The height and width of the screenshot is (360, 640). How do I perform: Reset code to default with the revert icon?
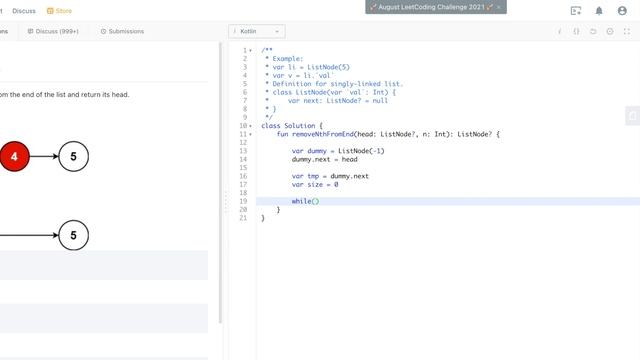tap(593, 31)
